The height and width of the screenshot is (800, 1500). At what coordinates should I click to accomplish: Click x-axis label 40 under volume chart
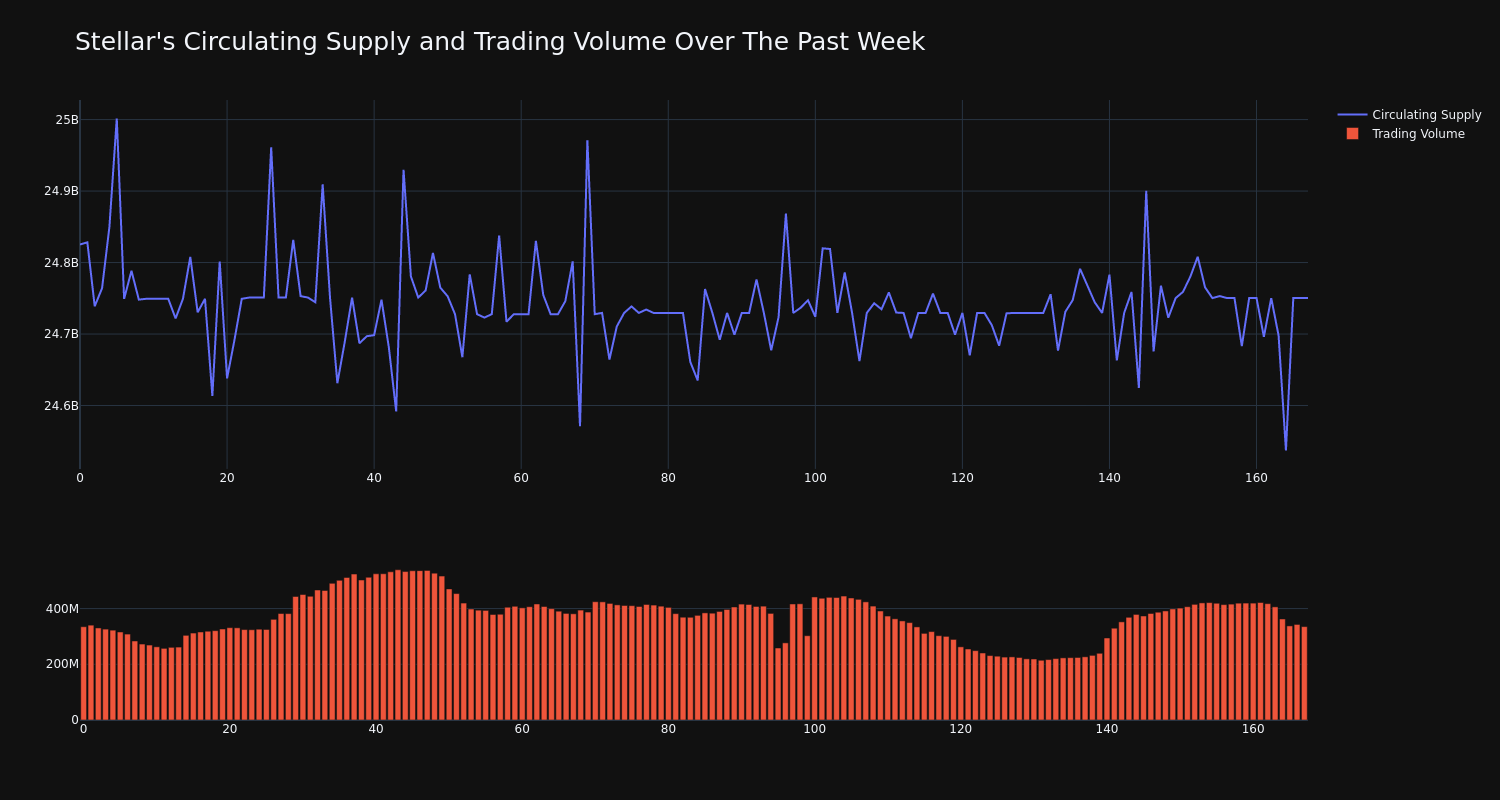click(x=376, y=729)
